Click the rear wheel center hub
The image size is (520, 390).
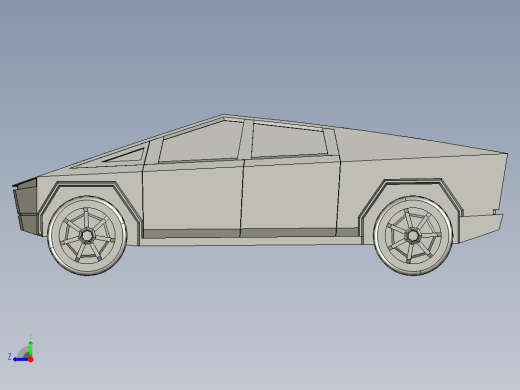coord(413,236)
